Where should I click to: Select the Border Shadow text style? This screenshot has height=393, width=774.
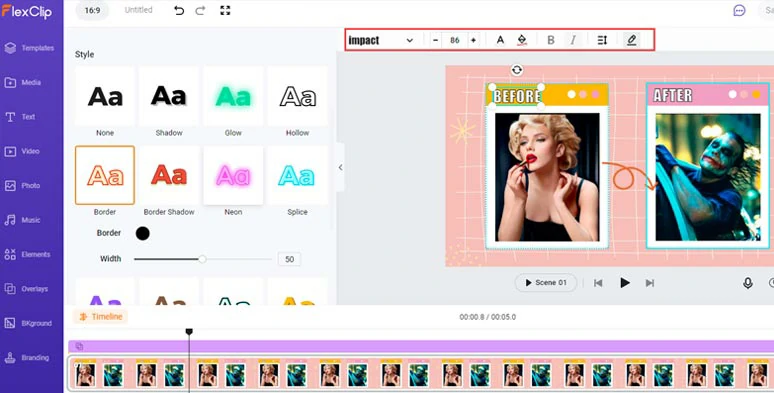point(169,175)
